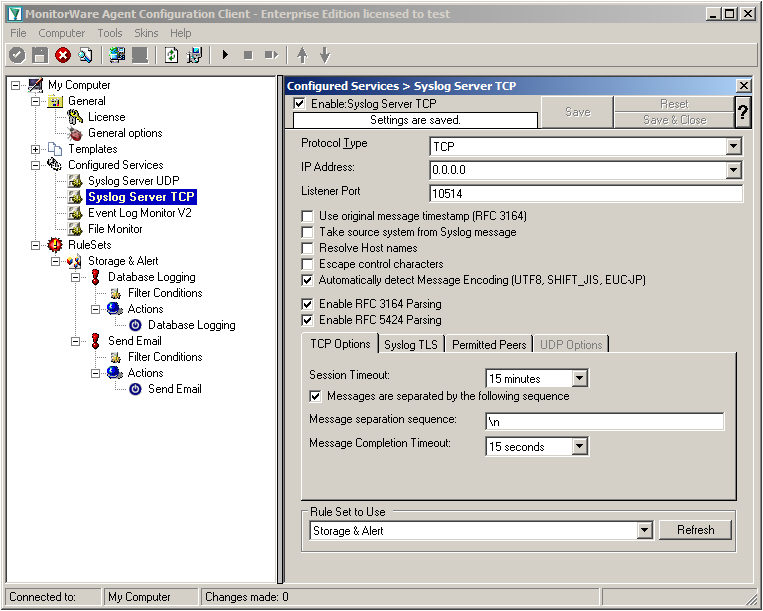Restart the service with the stop-play icon

pos(271,55)
